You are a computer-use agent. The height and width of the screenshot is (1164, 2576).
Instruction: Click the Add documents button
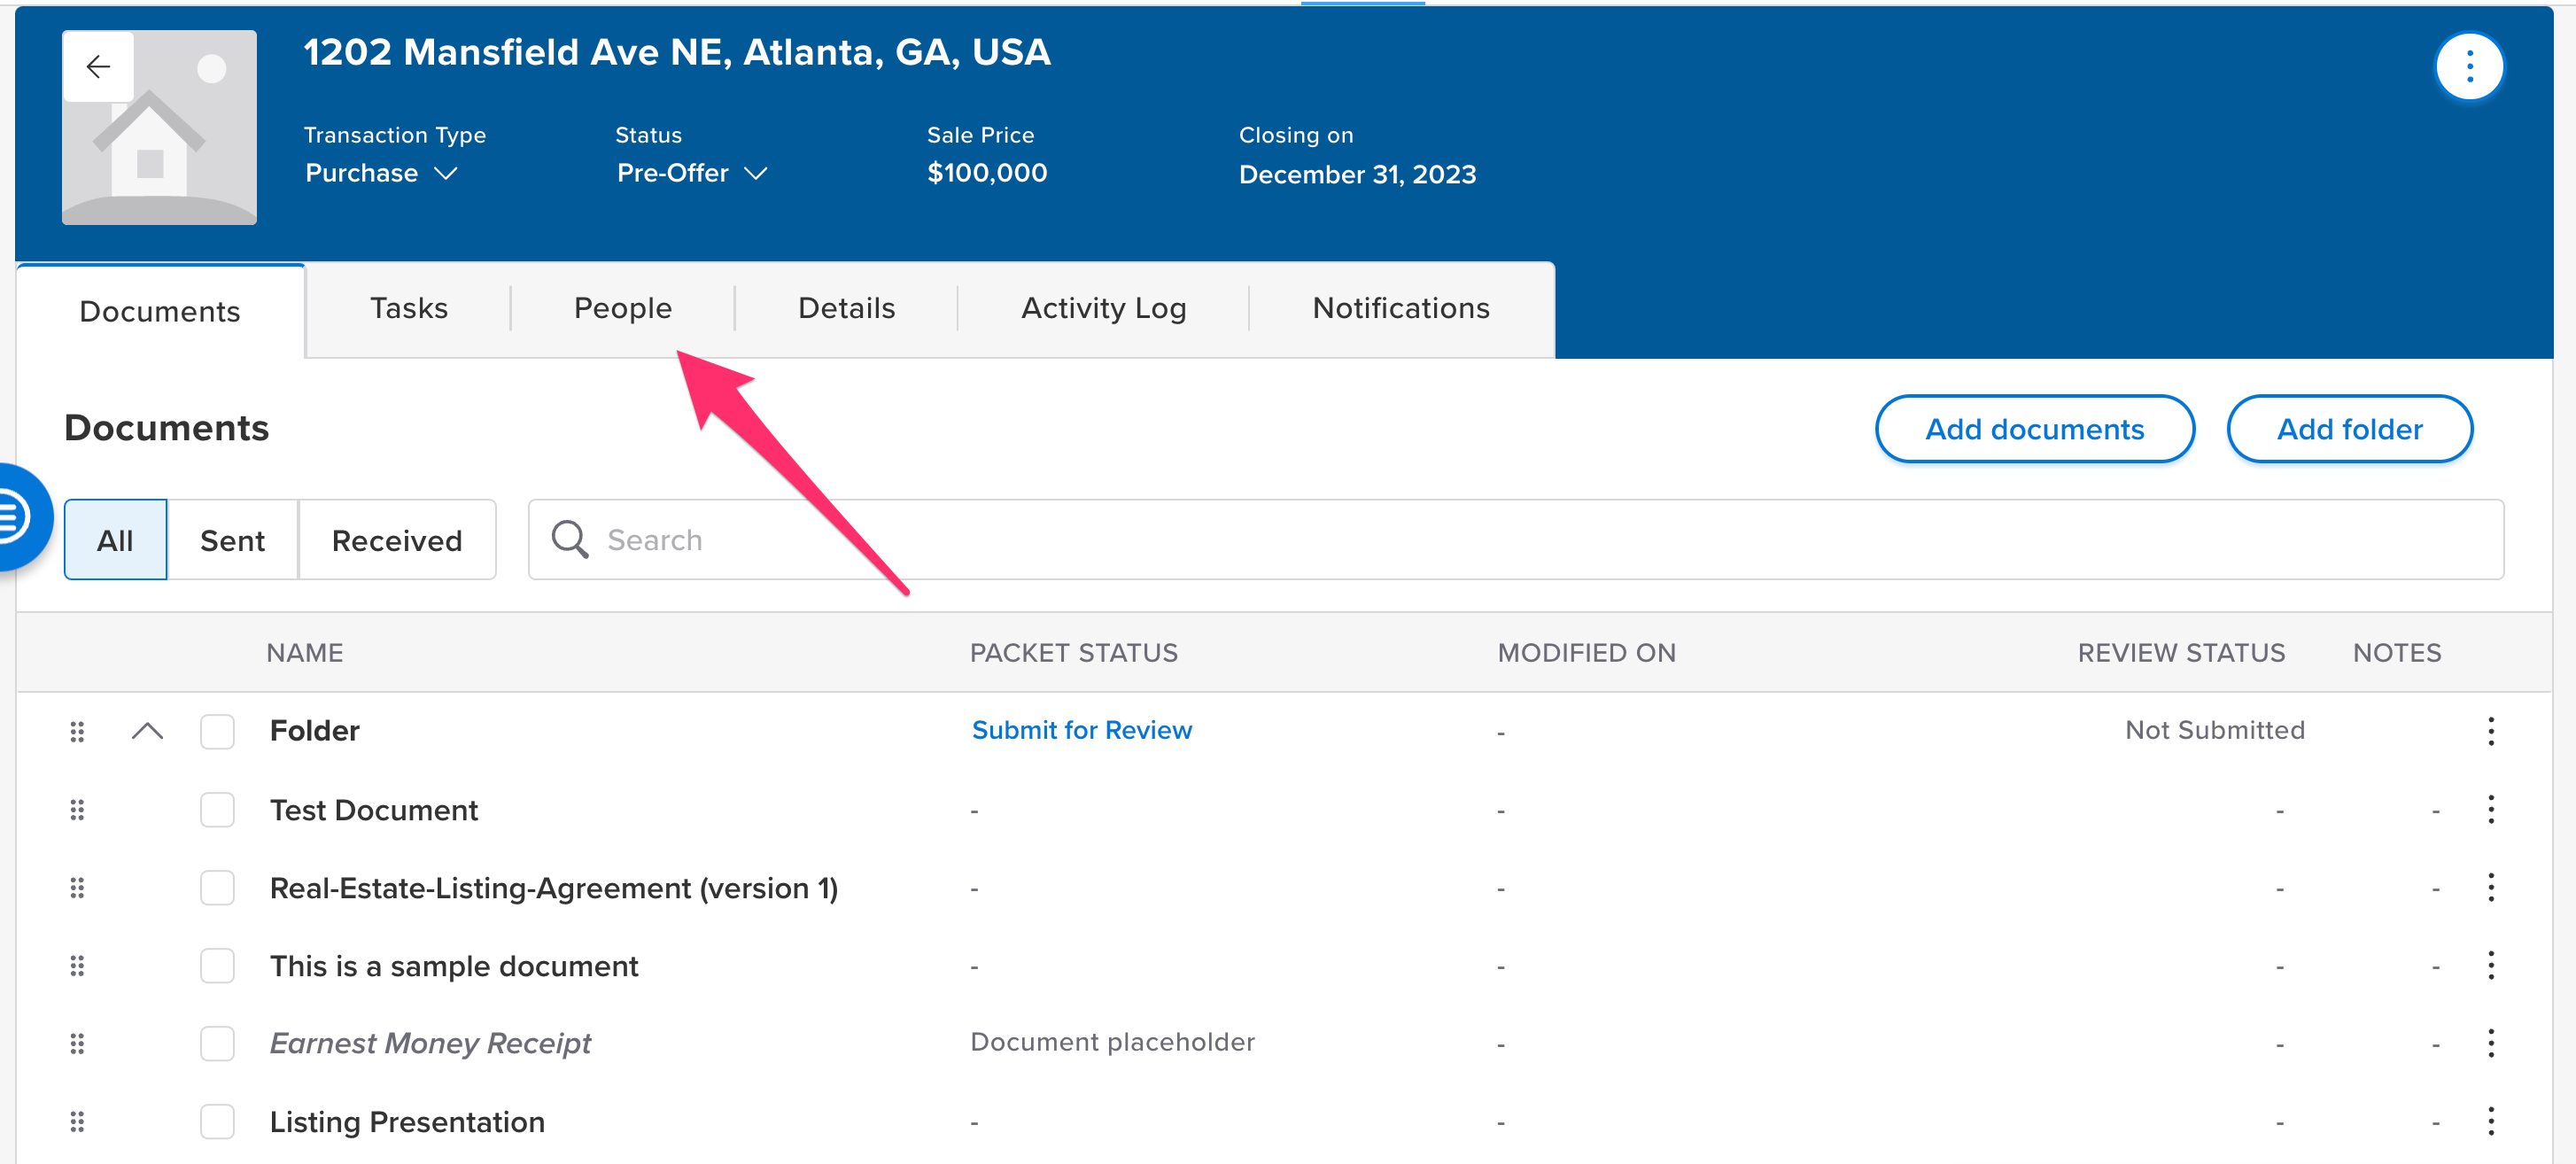pos(2034,429)
